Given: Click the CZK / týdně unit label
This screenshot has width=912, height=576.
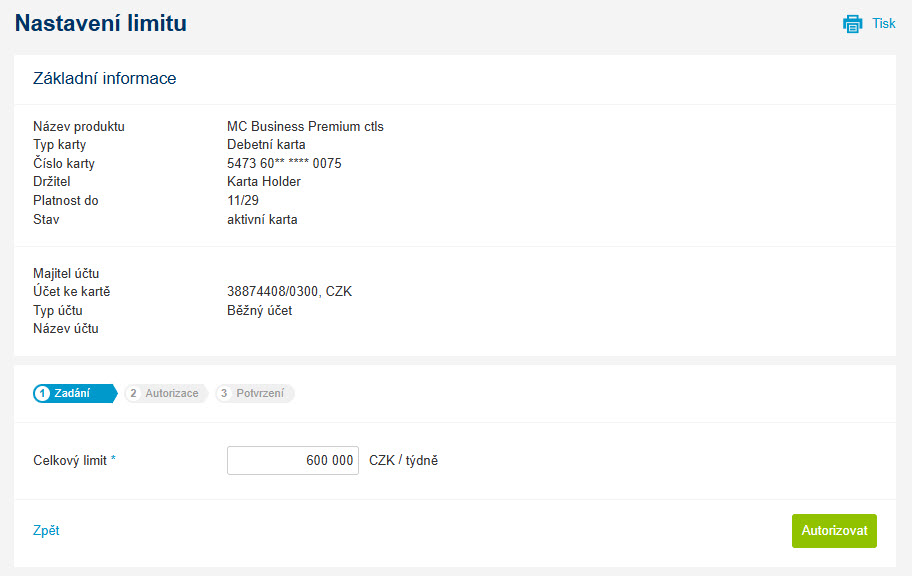Looking at the screenshot, I should (x=403, y=460).
